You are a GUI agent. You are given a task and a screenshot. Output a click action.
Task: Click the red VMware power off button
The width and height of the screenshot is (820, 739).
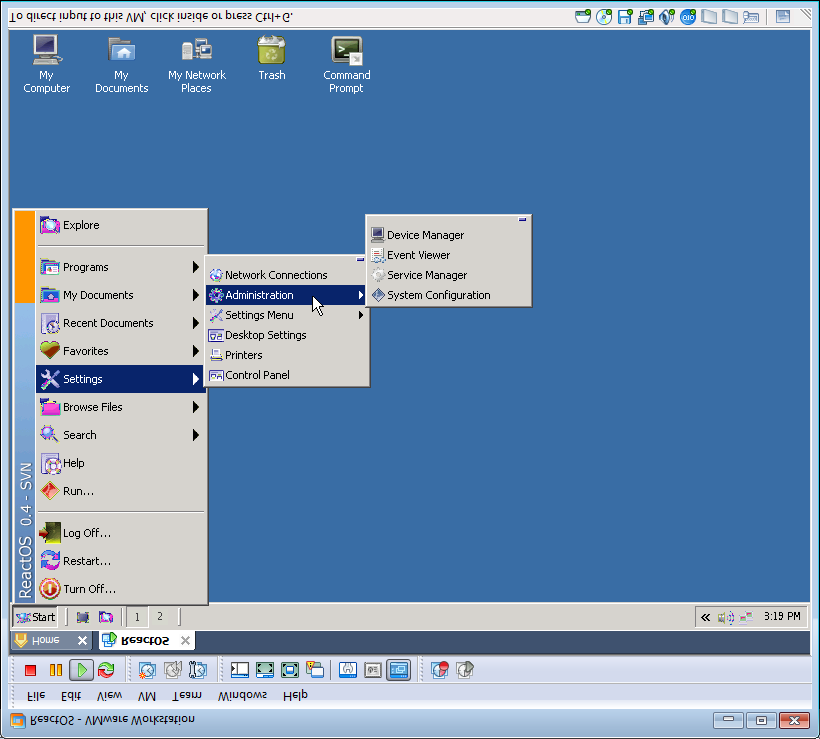coord(30,670)
